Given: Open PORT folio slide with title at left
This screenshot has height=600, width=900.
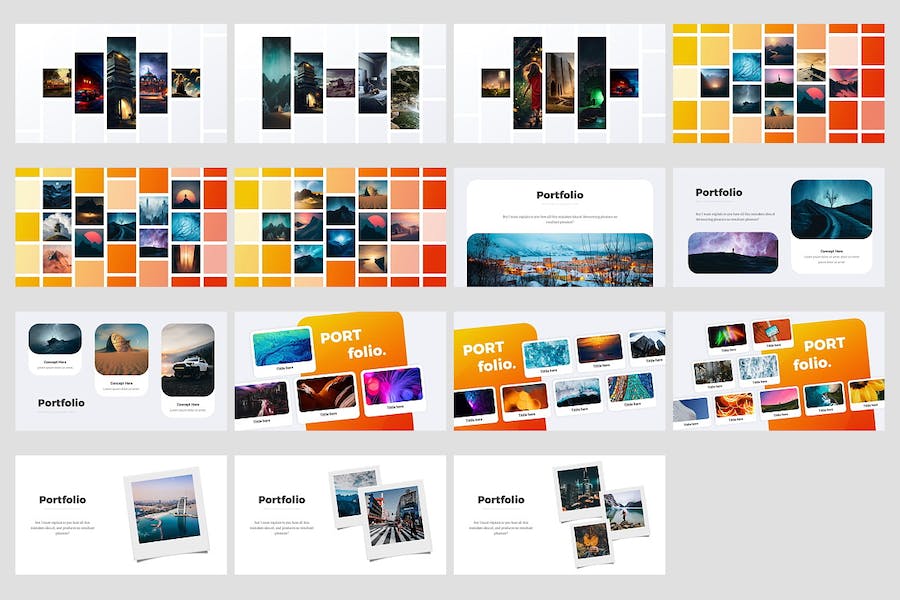Looking at the screenshot, I should (560, 371).
